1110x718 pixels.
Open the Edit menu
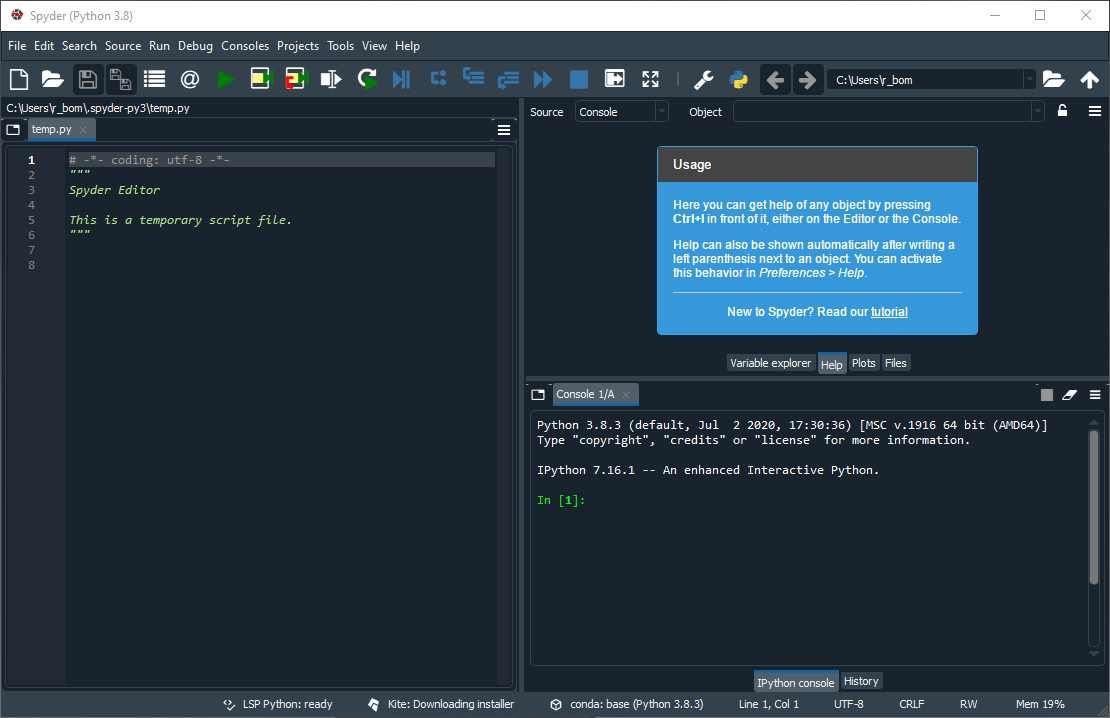point(44,46)
